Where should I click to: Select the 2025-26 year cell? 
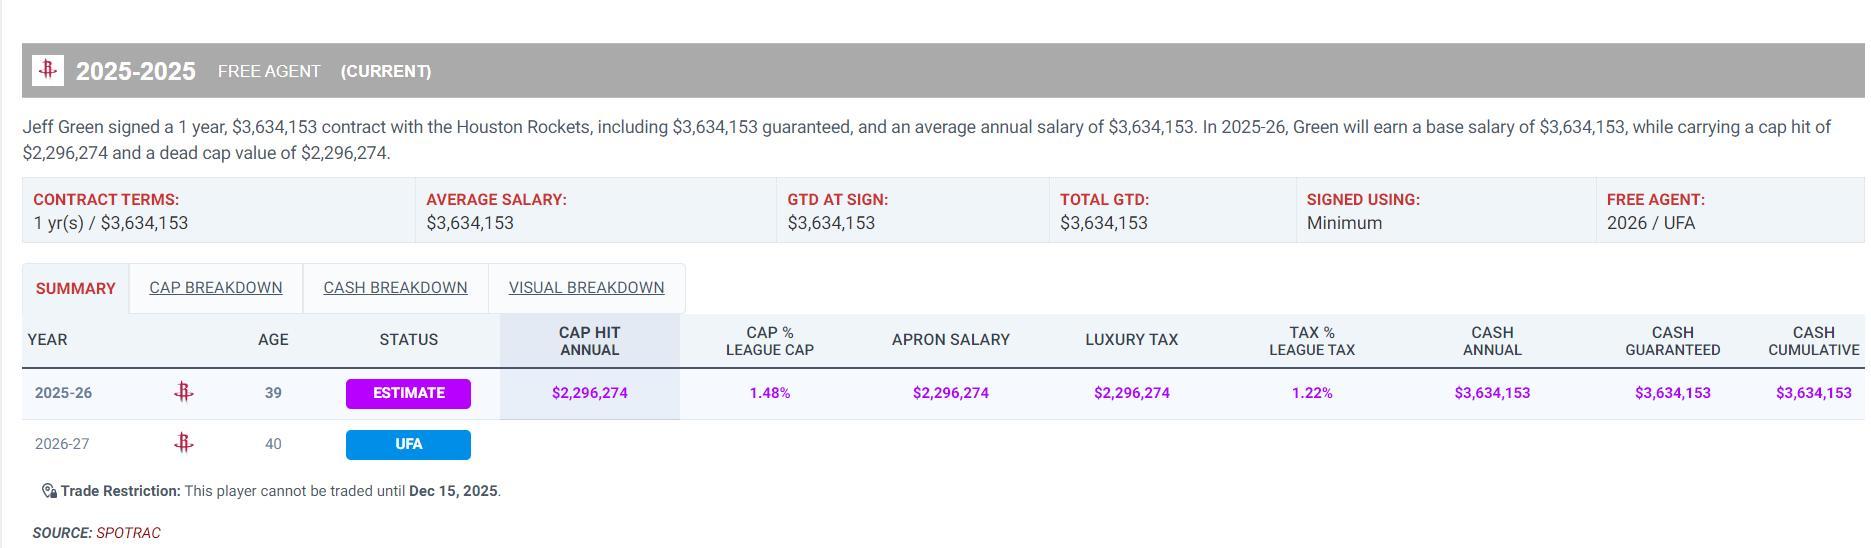coord(63,393)
